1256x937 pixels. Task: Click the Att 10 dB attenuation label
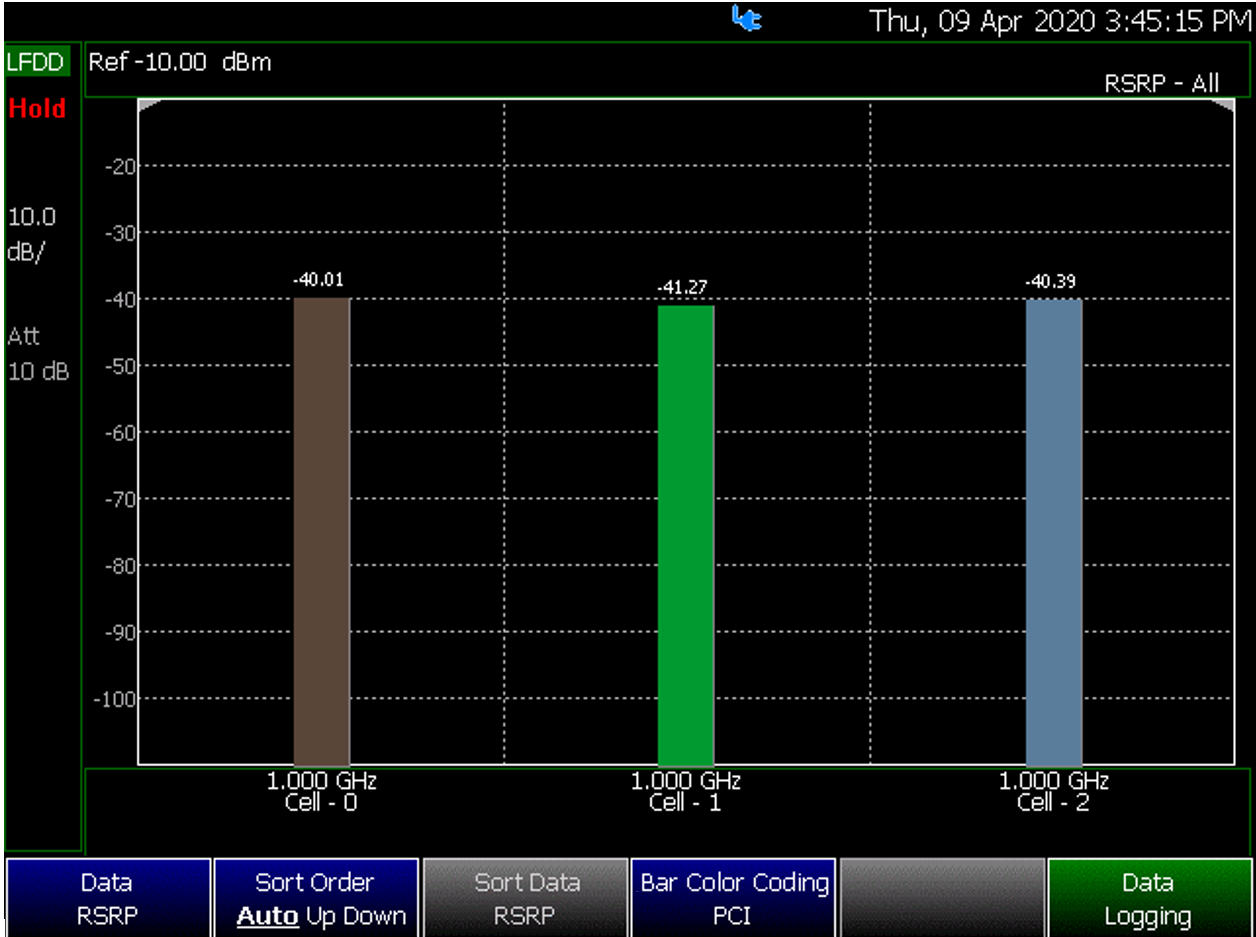pos(39,354)
